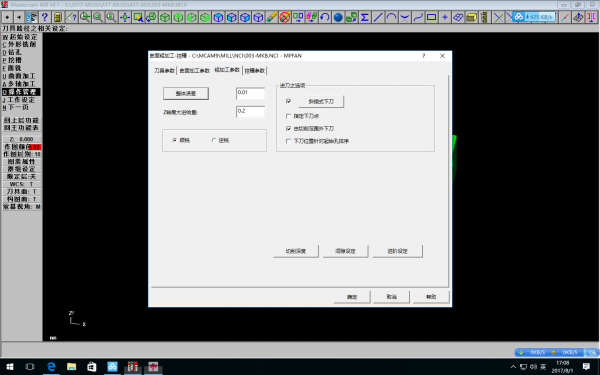This screenshot has width=600, height=375.
Task: Click the 整体误差 button
Action: (x=186, y=93)
